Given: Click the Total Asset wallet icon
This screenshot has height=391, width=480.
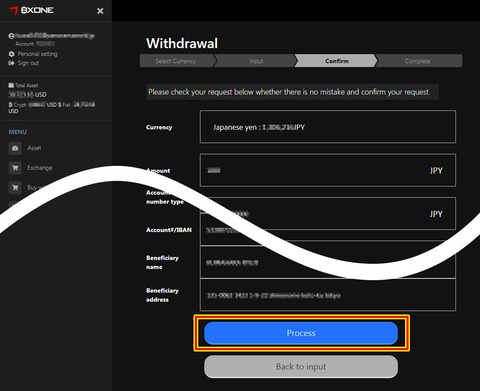Looking at the screenshot, I should [x=11, y=85].
